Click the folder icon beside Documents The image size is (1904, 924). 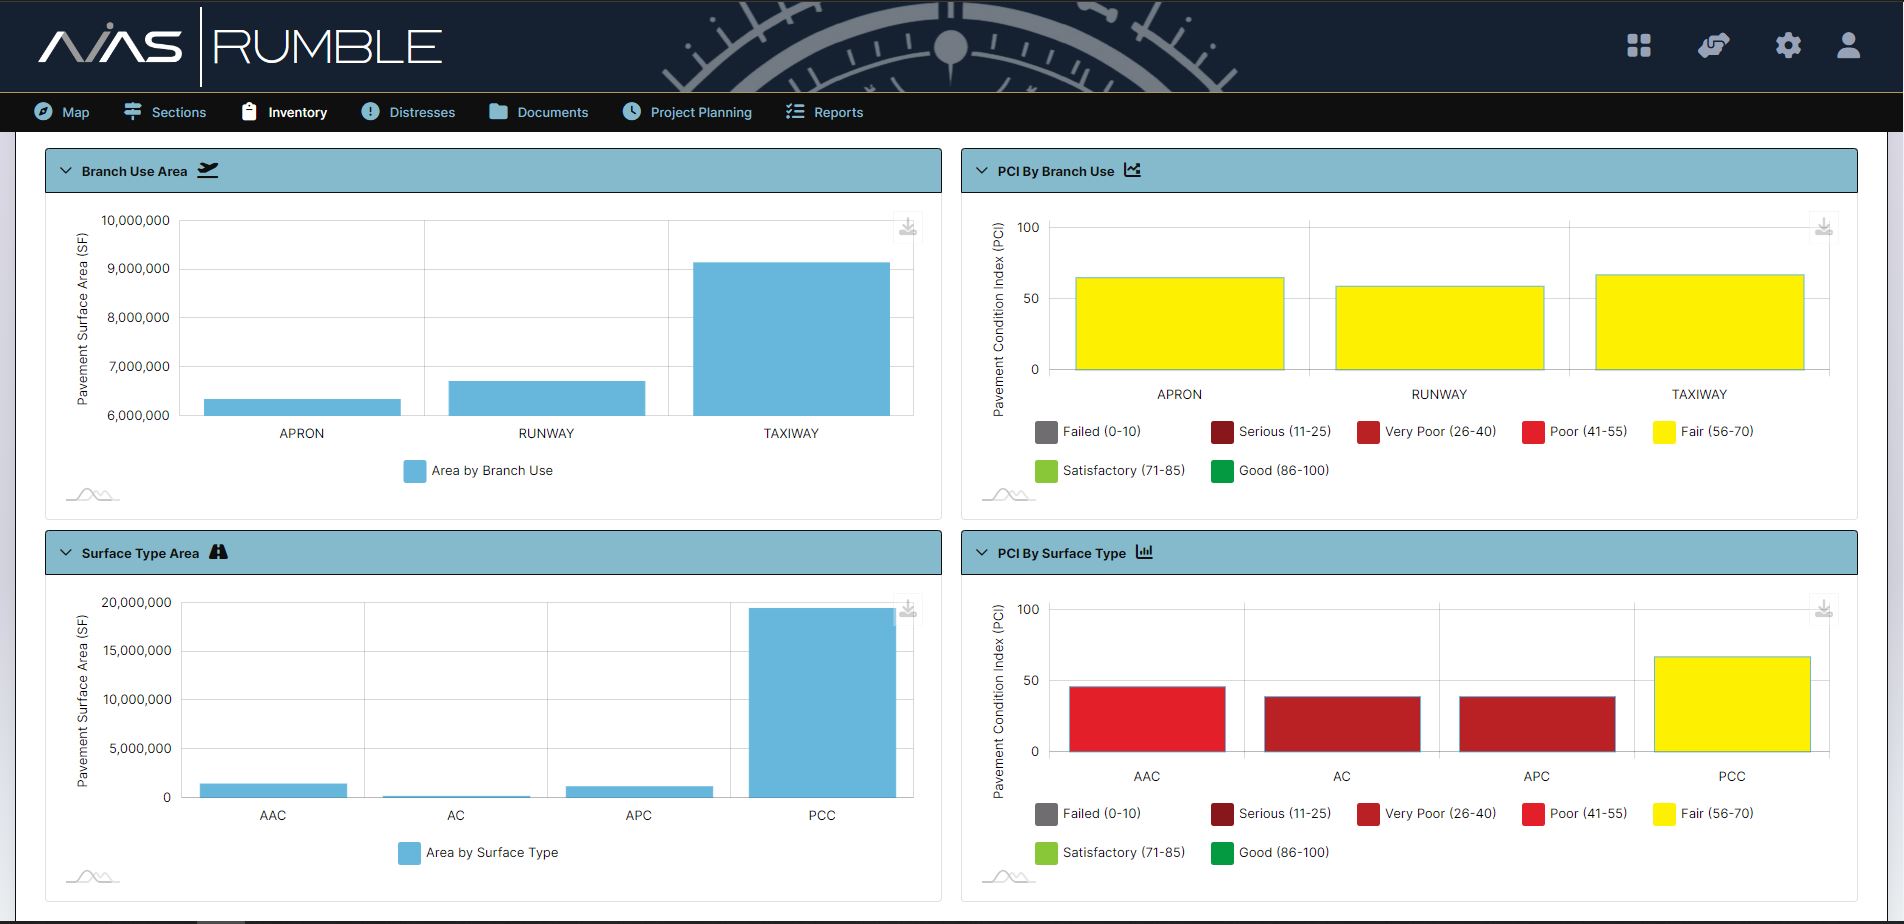pyautogui.click(x=498, y=111)
